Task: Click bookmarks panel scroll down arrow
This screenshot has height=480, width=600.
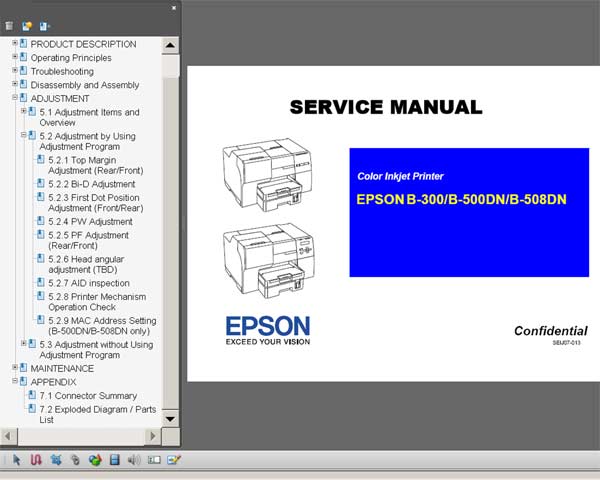Action: pyautogui.click(x=170, y=419)
